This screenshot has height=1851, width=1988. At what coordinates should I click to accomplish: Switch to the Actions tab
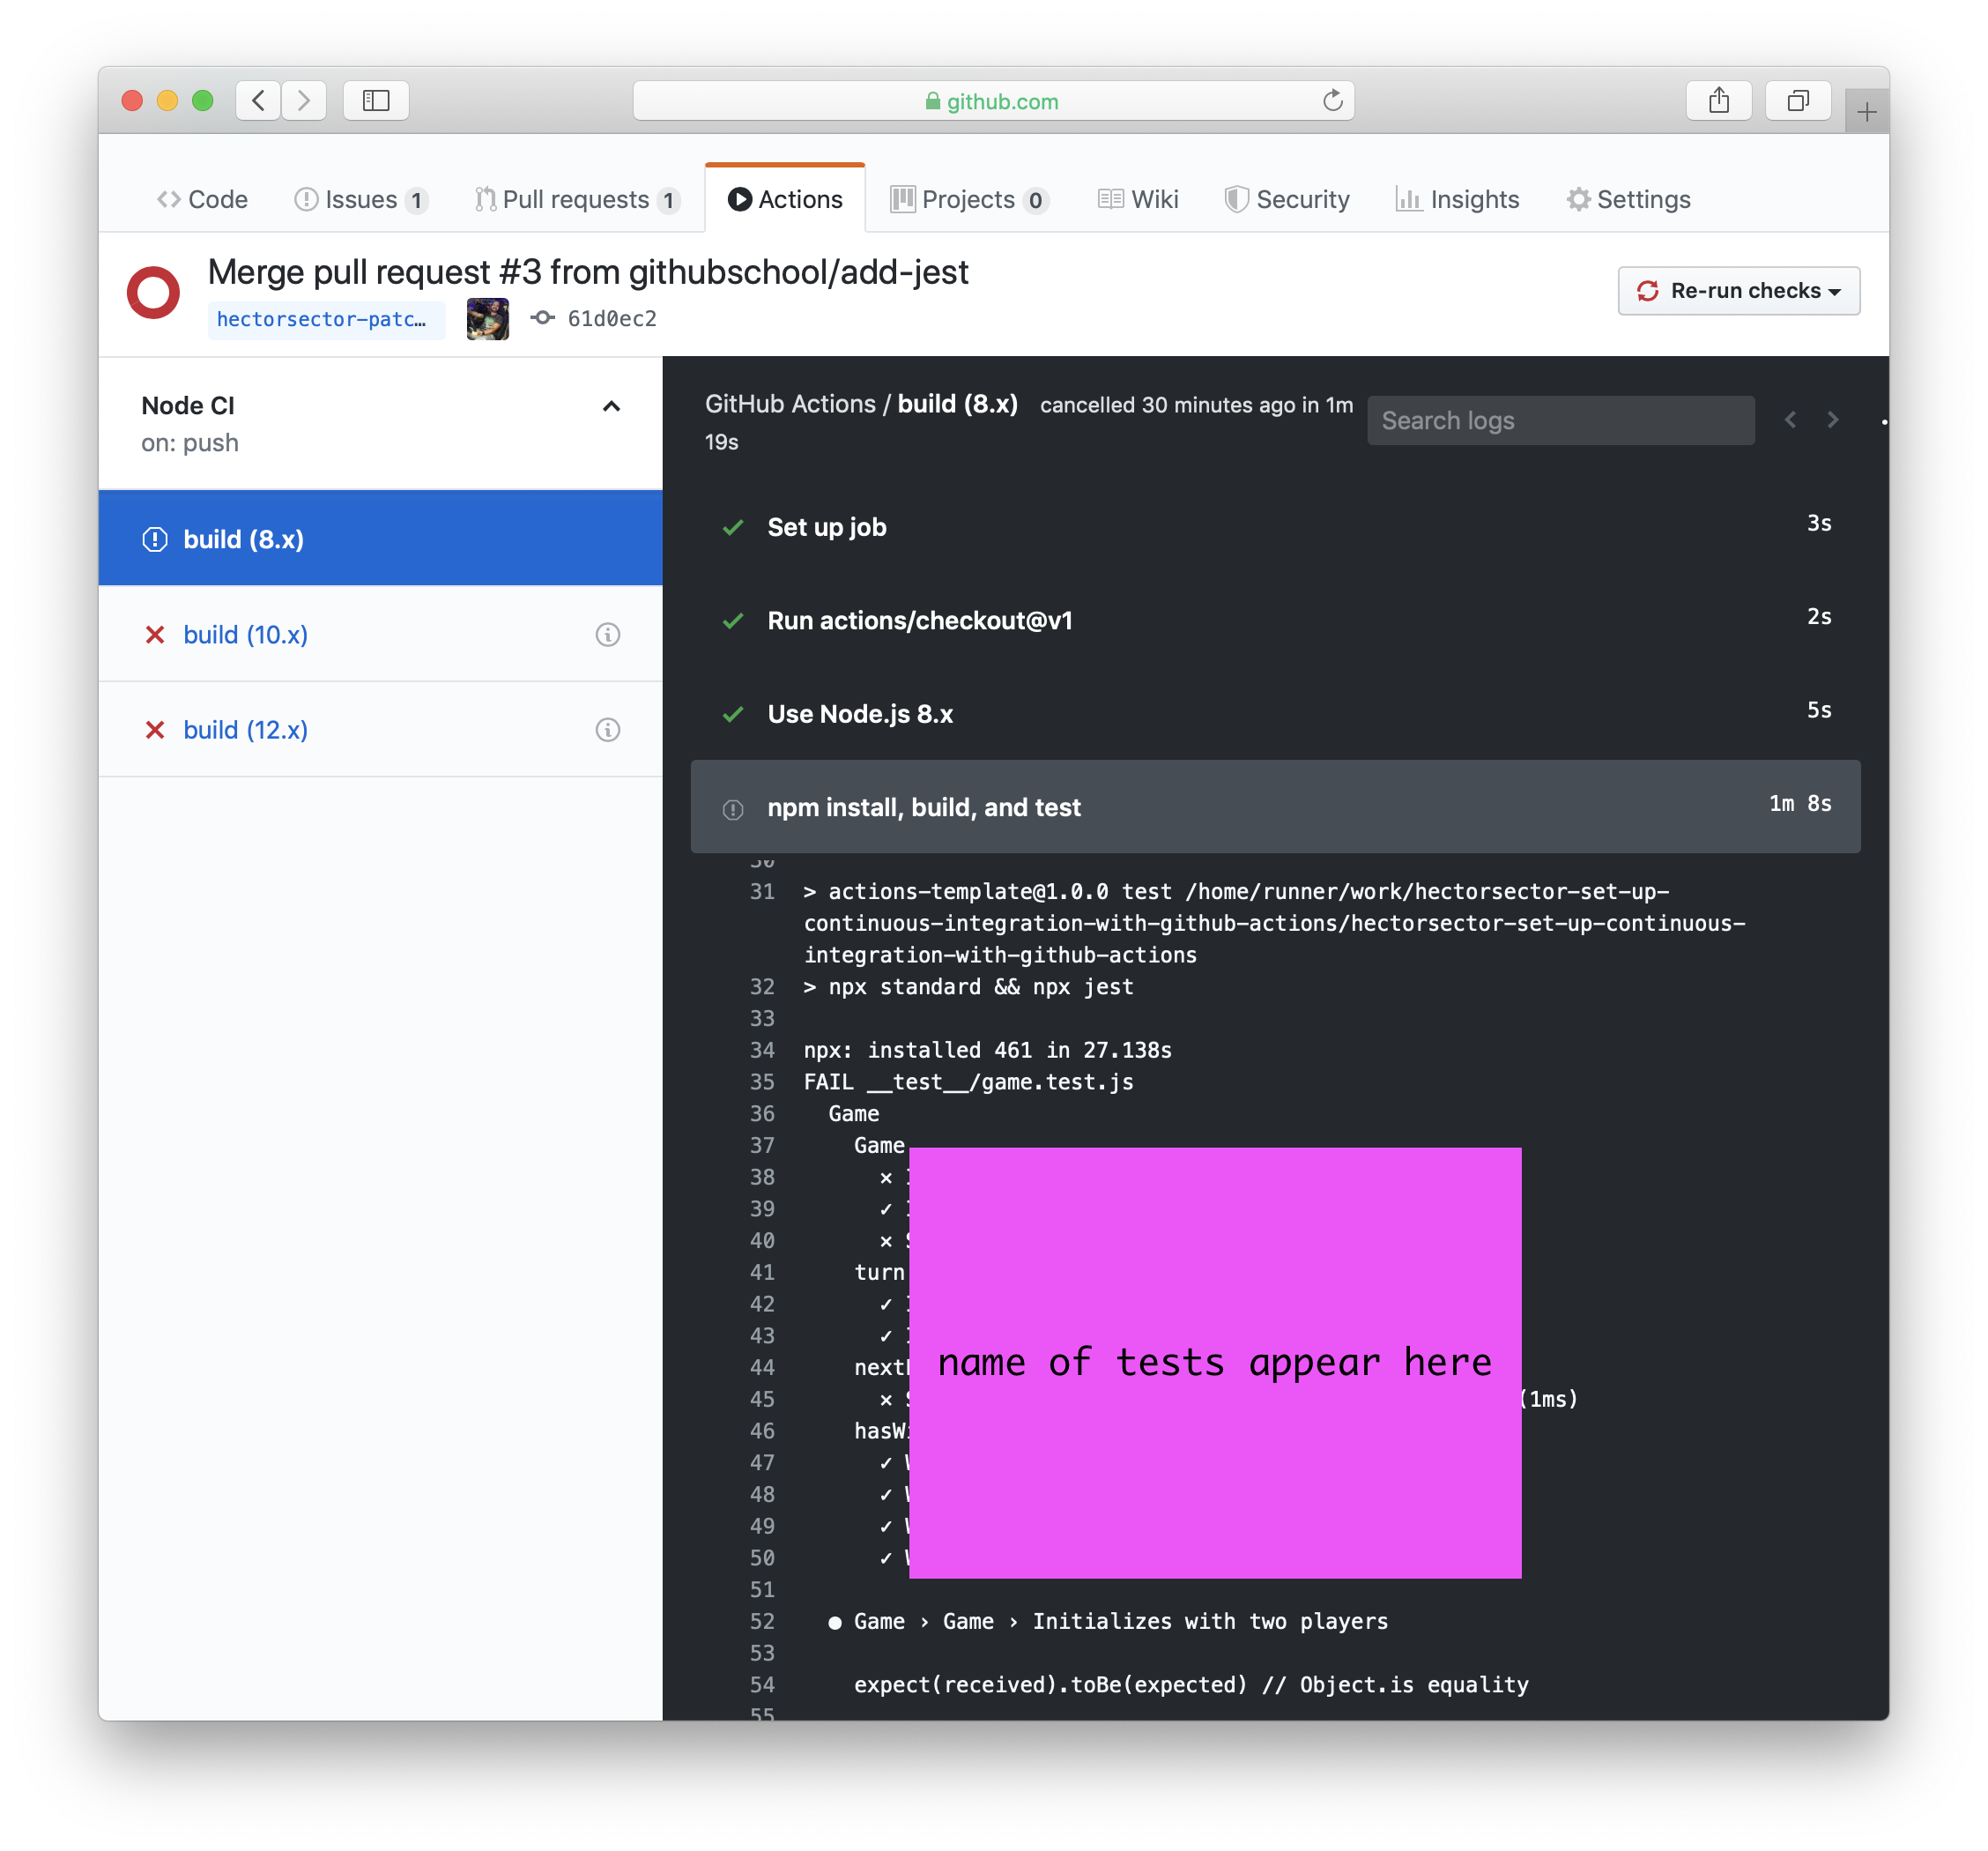point(785,199)
